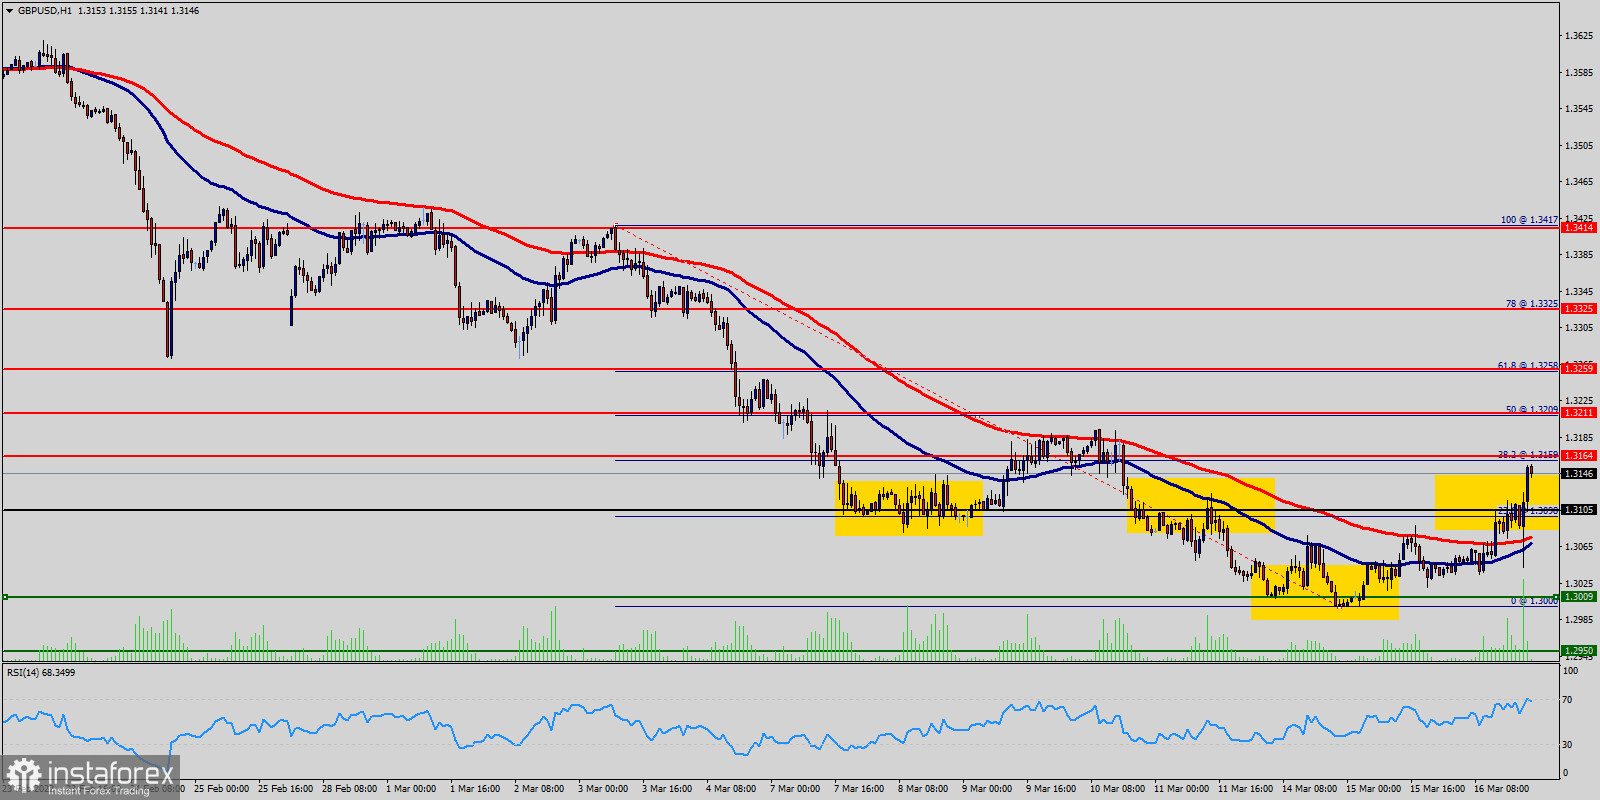The height and width of the screenshot is (800, 1600).
Task: Select the green 1.2950 price tag
Action: pyautogui.click(x=1578, y=651)
